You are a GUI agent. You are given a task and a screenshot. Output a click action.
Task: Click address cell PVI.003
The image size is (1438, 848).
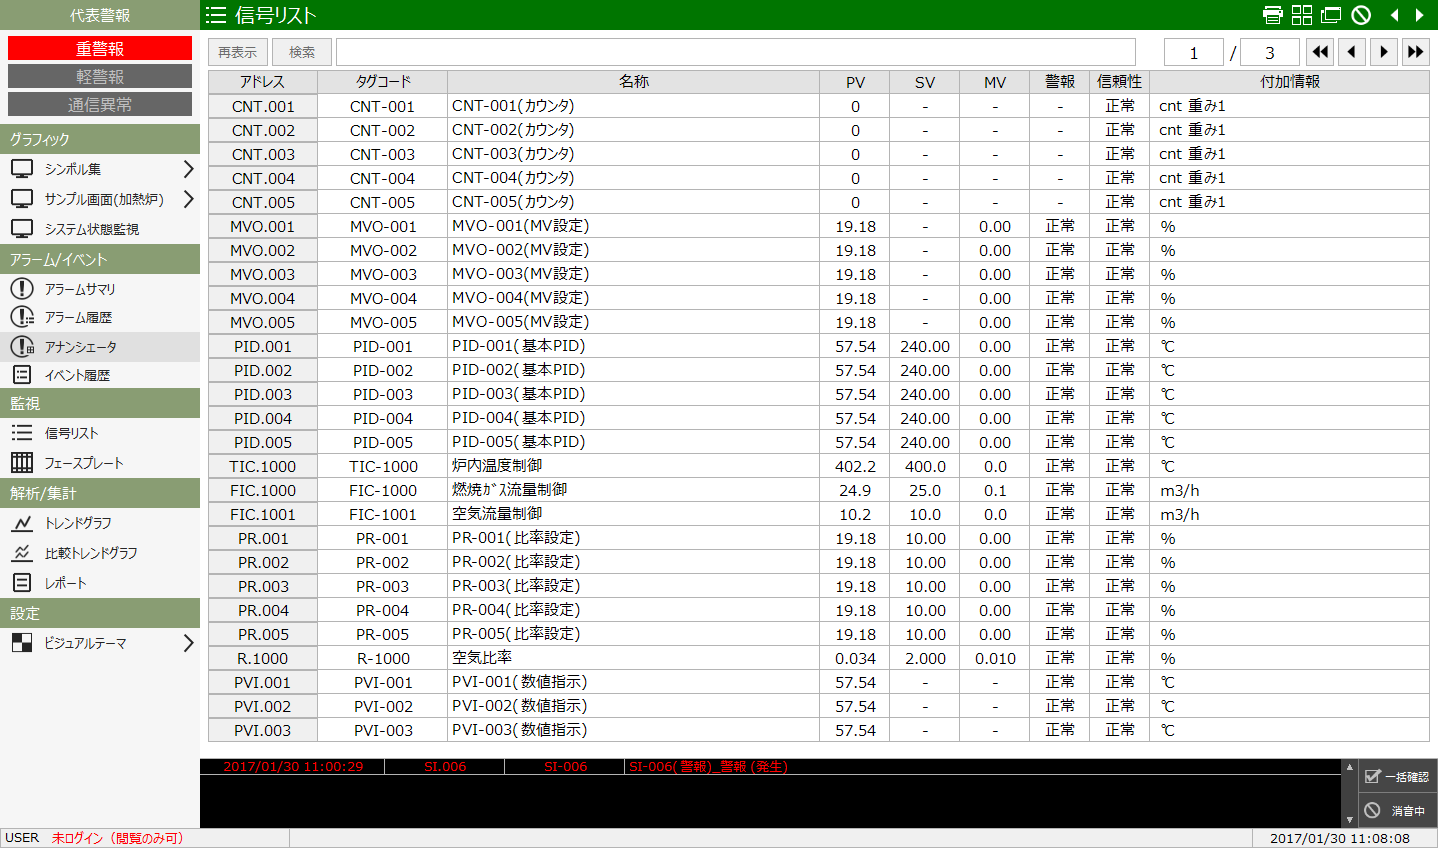click(x=263, y=730)
